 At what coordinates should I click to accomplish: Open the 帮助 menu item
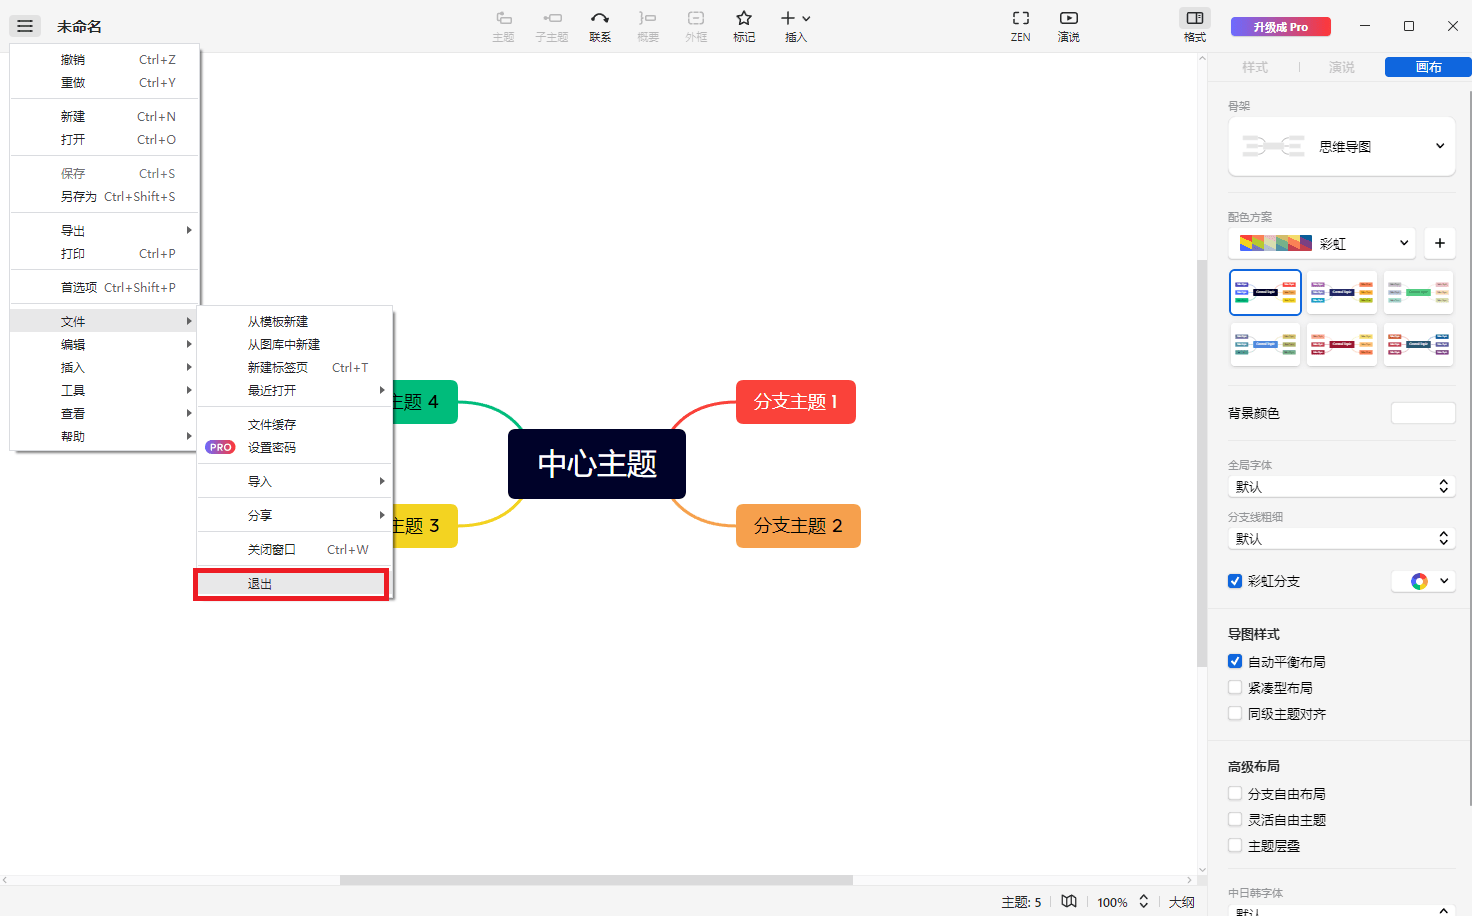point(104,436)
